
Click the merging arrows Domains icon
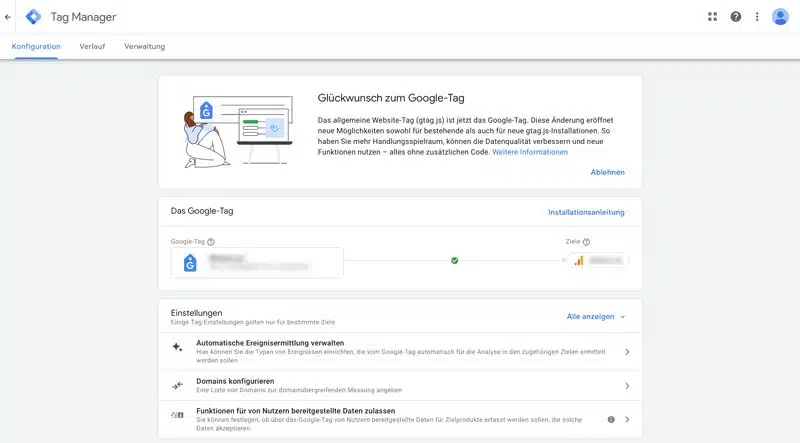coord(177,385)
